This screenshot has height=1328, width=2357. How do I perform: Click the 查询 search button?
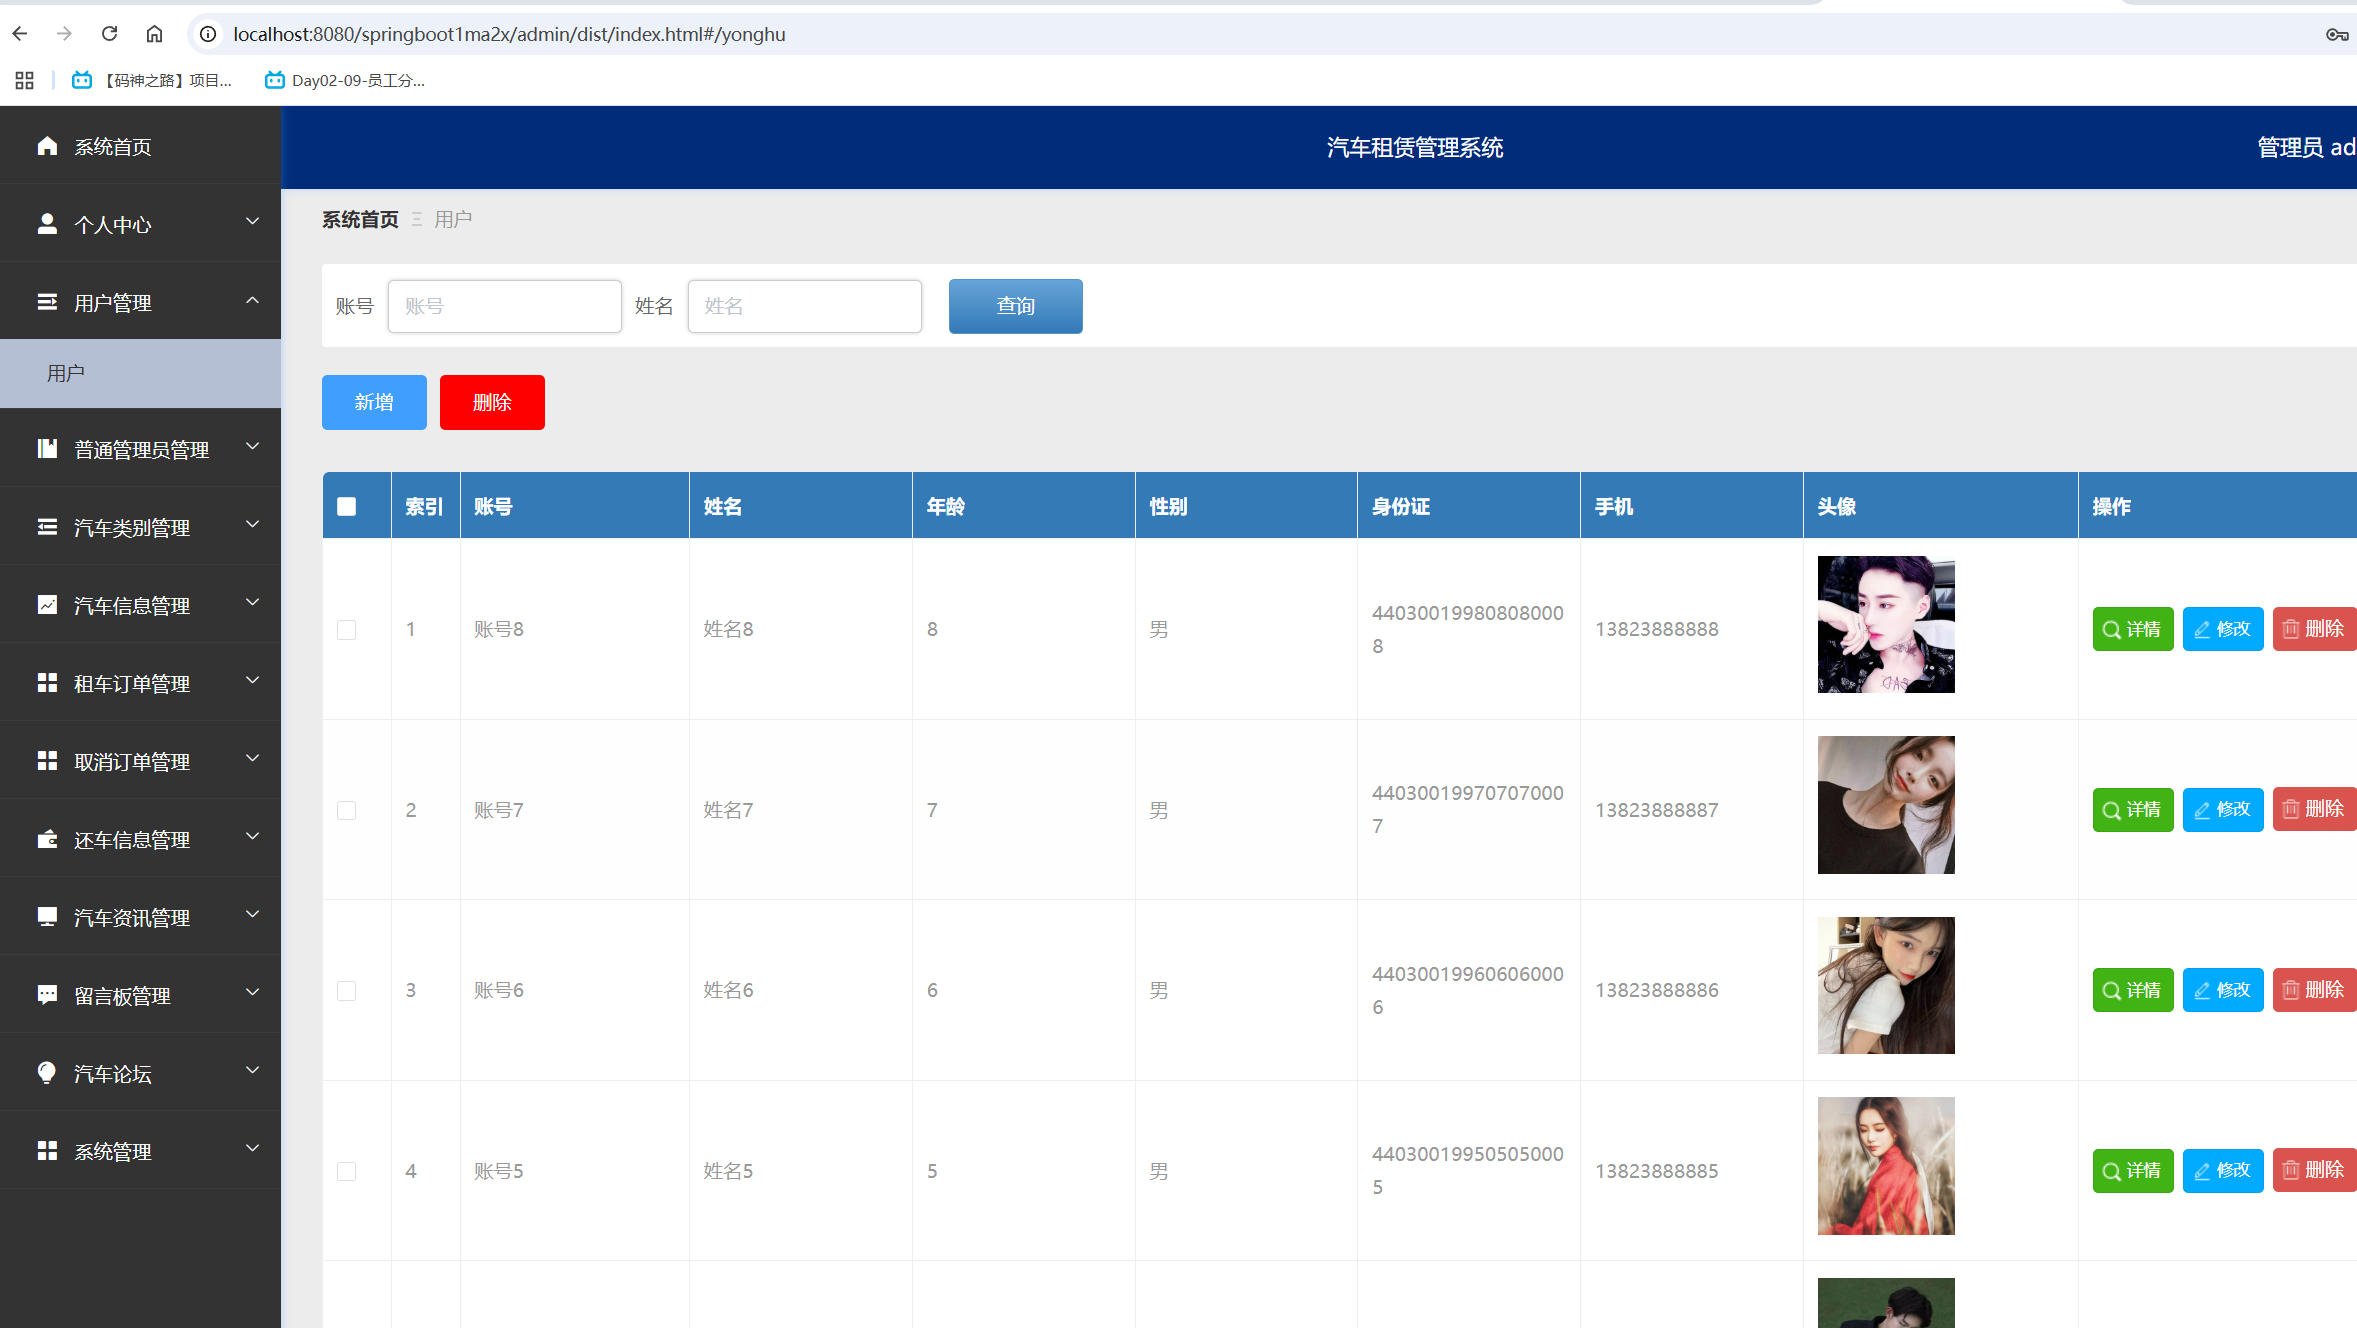click(x=1015, y=306)
